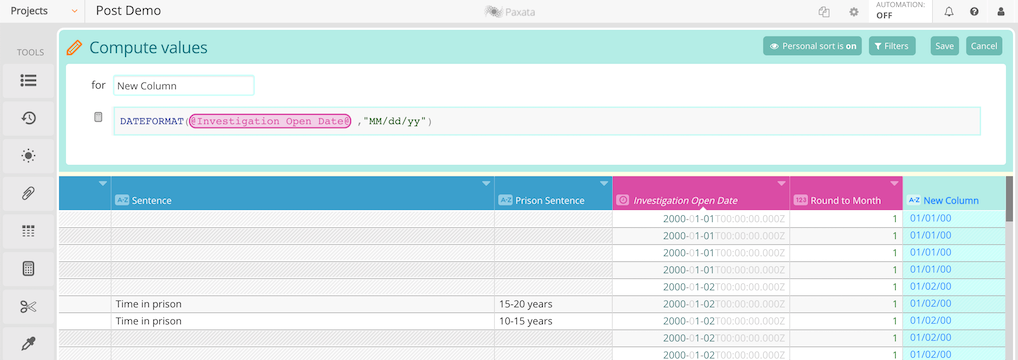Image resolution: width=1018 pixels, height=360 pixels.
Task: Click Round to Month value in first row
Action: [x=846, y=218]
